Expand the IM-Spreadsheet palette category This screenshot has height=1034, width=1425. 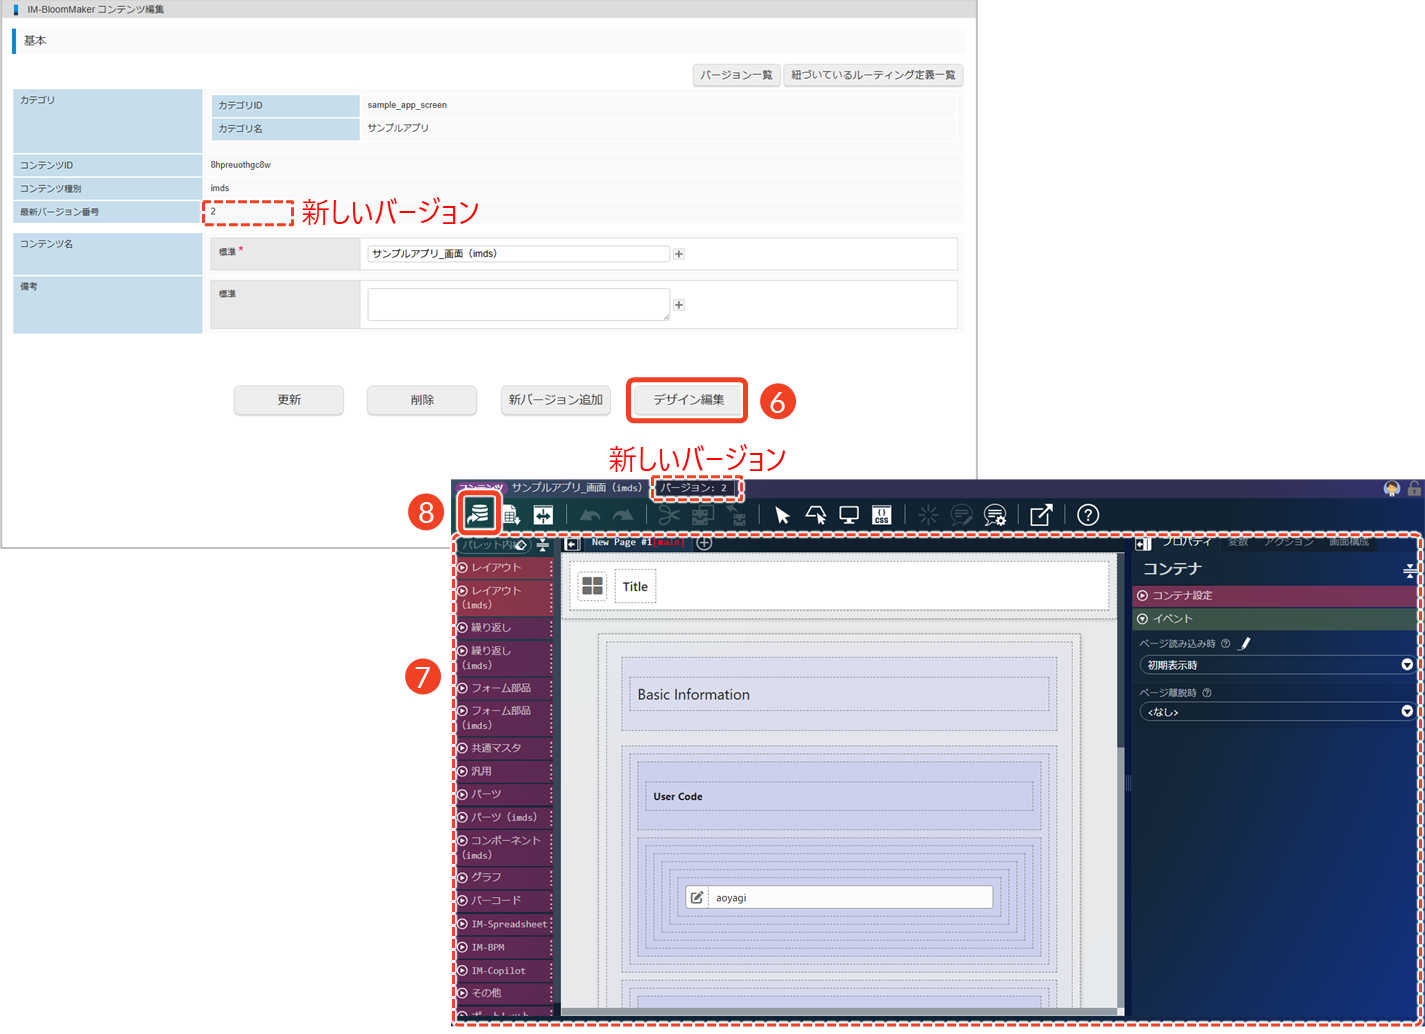pyautogui.click(x=505, y=924)
